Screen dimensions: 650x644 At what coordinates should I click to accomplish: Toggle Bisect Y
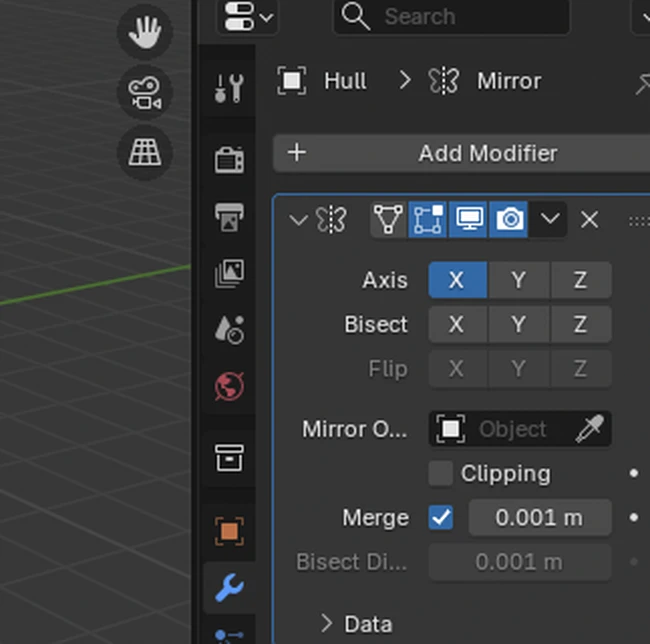[519, 324]
